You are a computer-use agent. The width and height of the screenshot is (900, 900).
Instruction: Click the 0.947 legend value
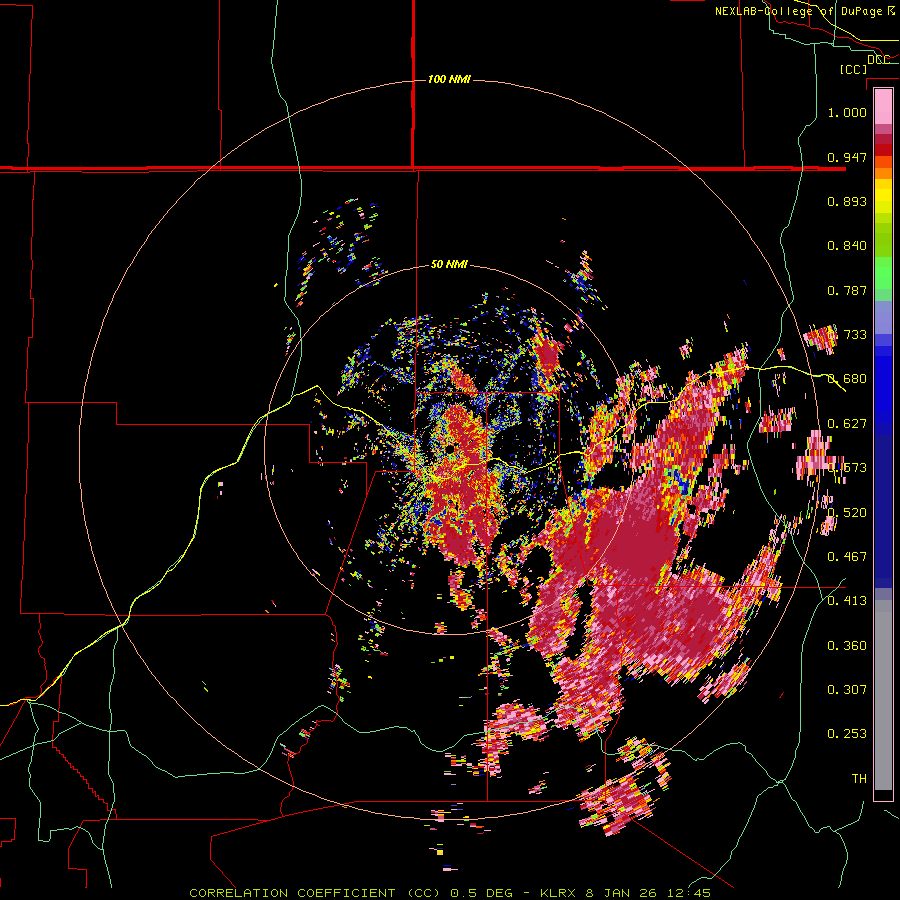pos(847,157)
